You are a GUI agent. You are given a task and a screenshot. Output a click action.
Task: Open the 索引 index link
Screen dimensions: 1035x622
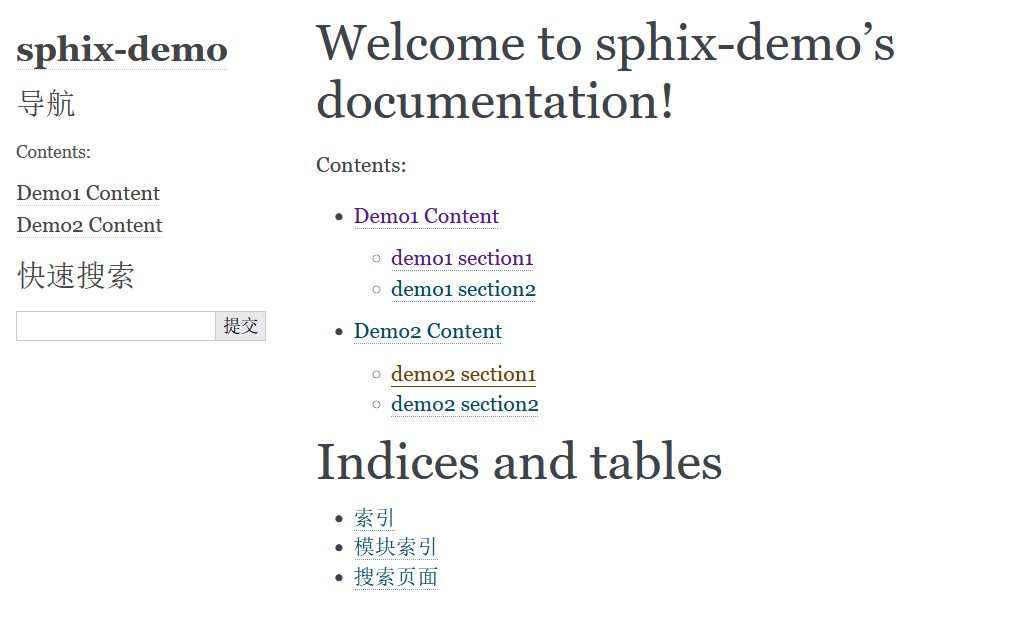374,518
